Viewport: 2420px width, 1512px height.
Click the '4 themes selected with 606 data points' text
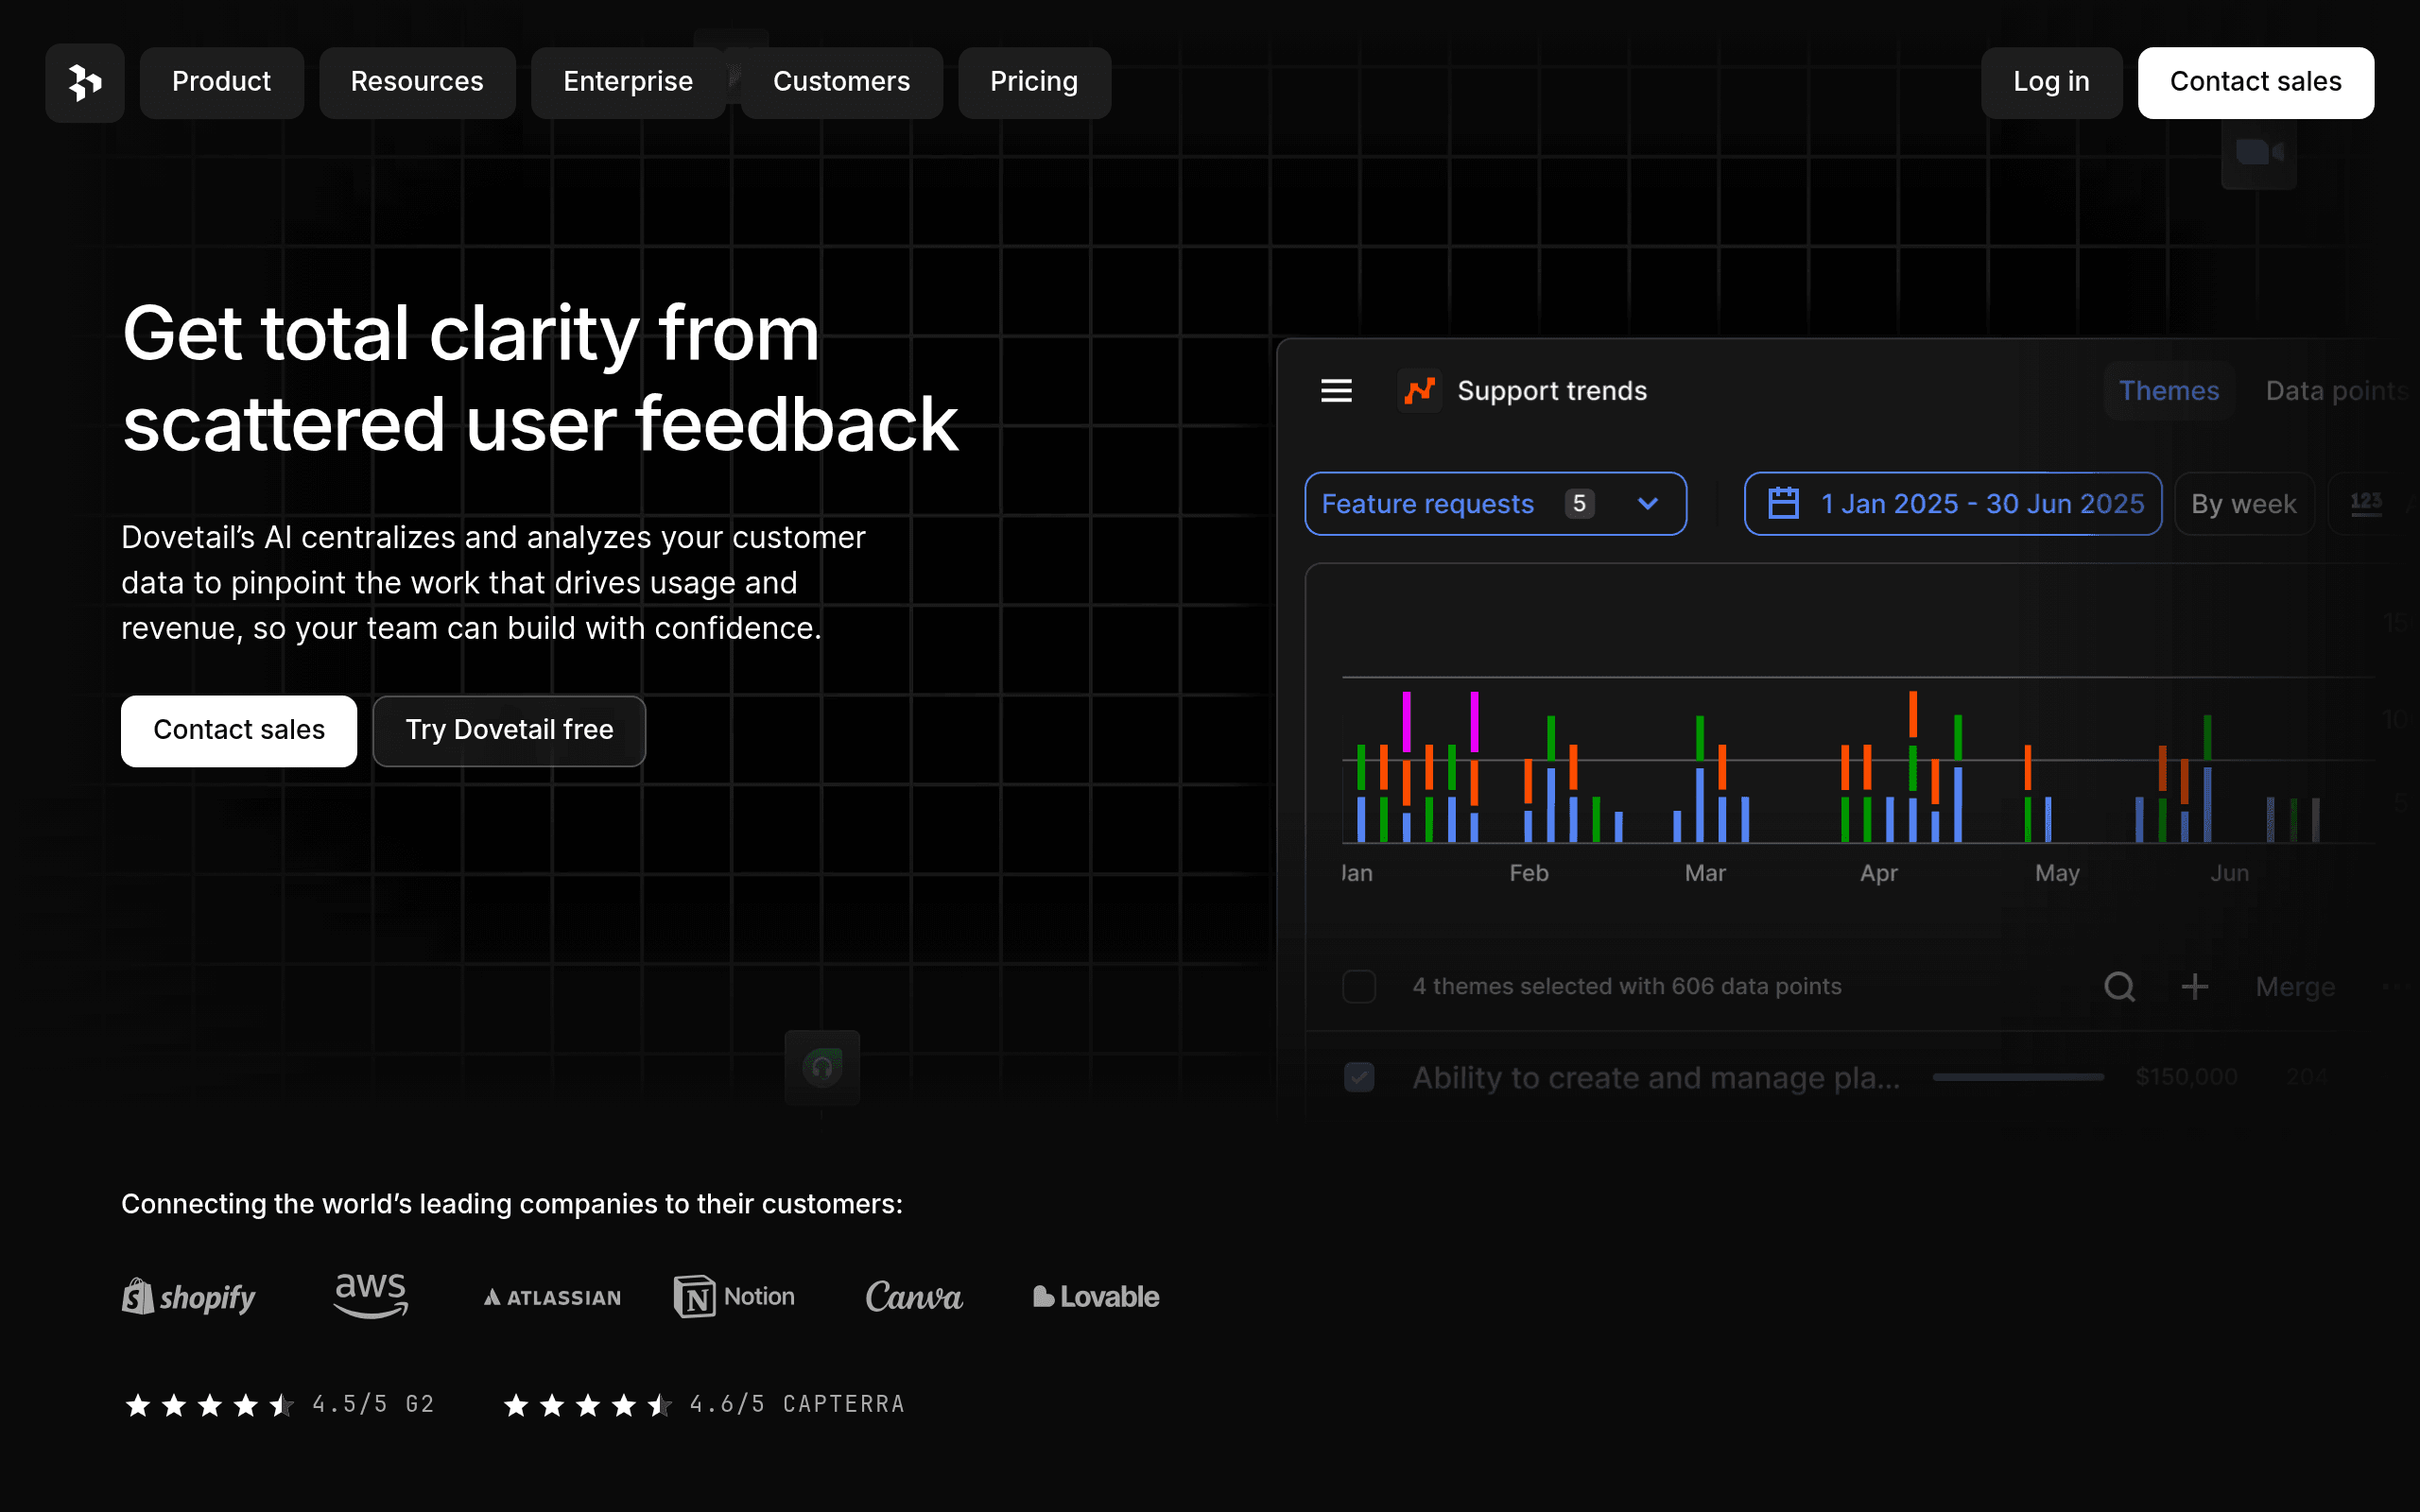(1627, 986)
